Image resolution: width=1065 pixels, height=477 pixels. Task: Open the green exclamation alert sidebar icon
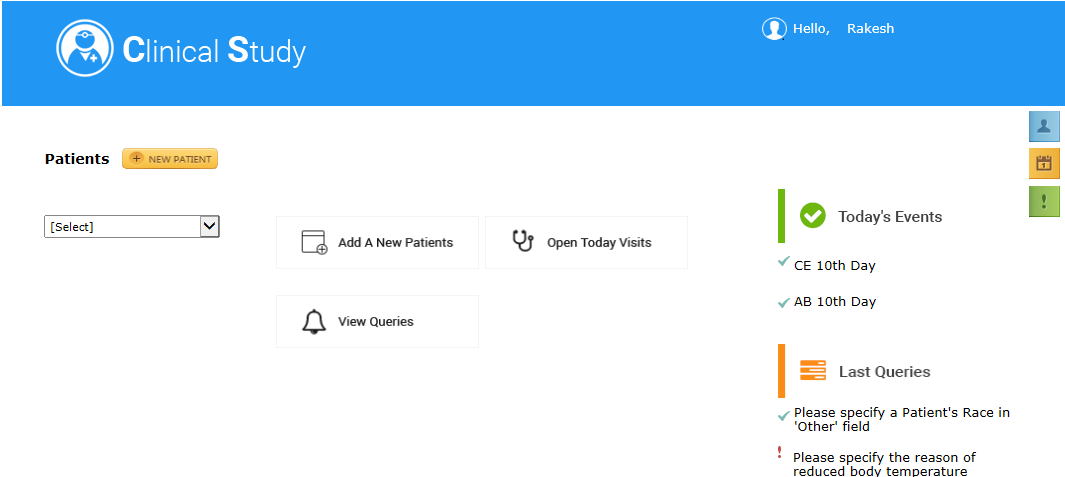pyautogui.click(x=1044, y=202)
